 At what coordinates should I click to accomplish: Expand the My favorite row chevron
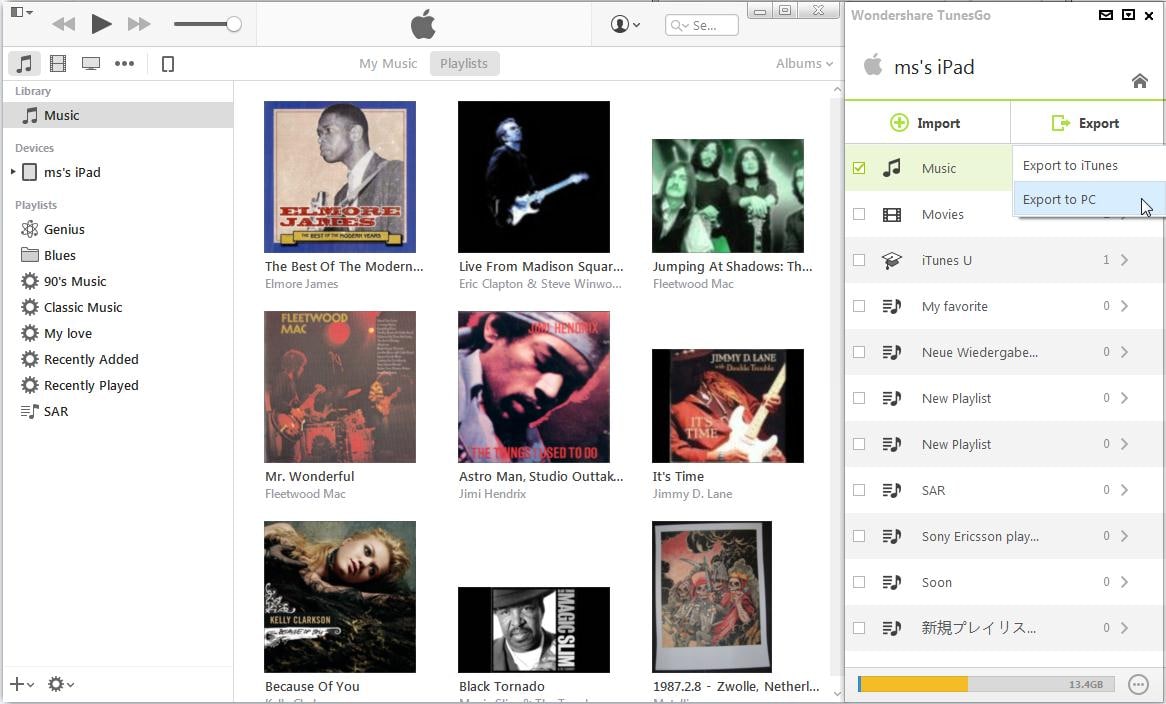click(1124, 306)
